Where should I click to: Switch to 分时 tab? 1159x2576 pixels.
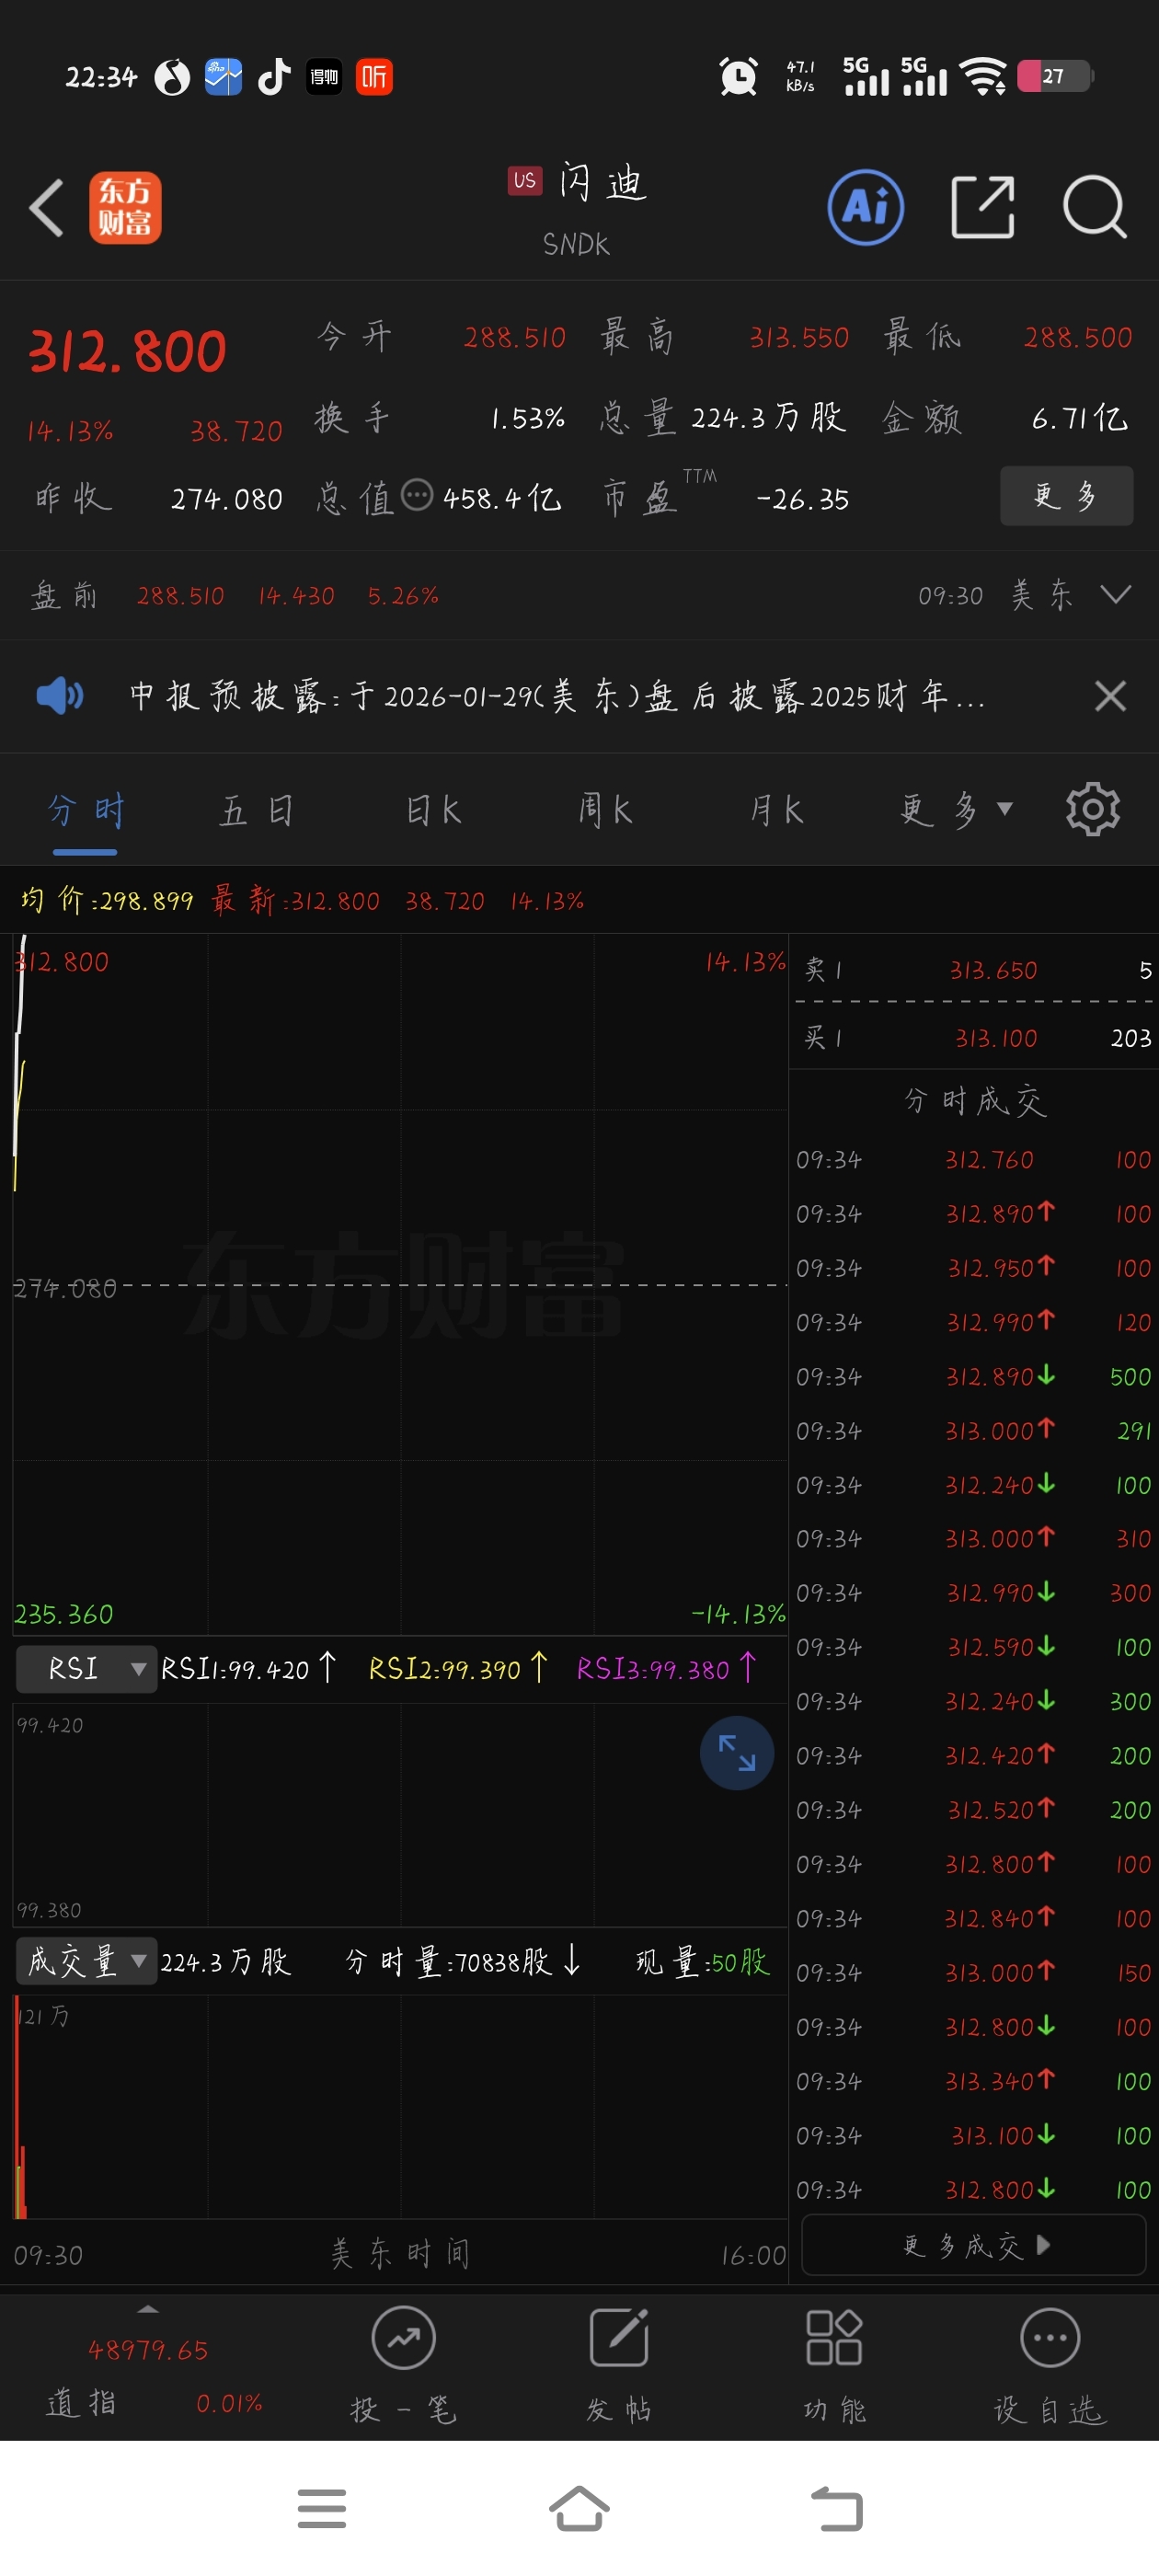point(86,810)
